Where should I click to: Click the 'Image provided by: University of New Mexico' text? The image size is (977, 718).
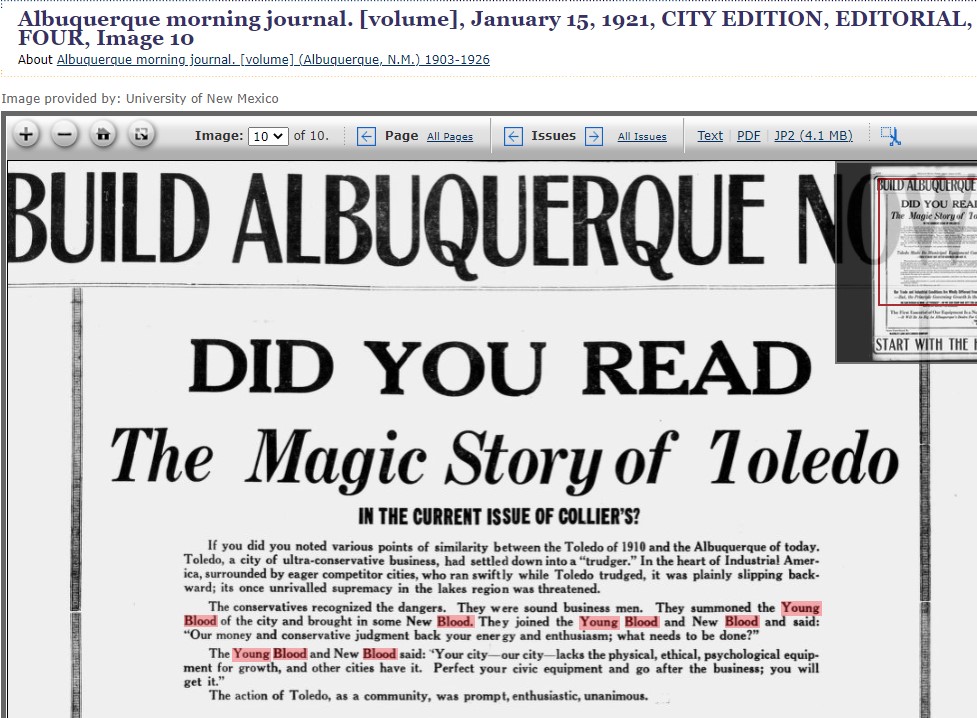(x=140, y=98)
